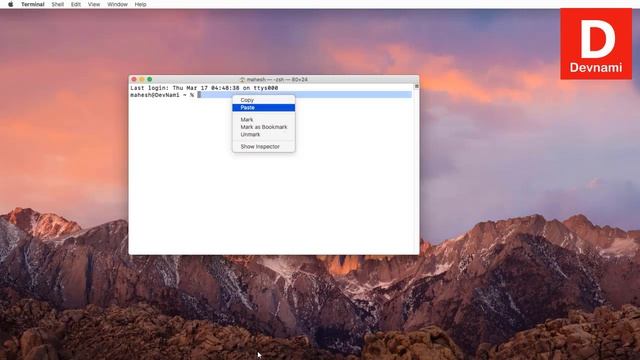This screenshot has height=360, width=640.
Task: Click the Terminal scrollbar marker at top right
Action: [x=416, y=86]
